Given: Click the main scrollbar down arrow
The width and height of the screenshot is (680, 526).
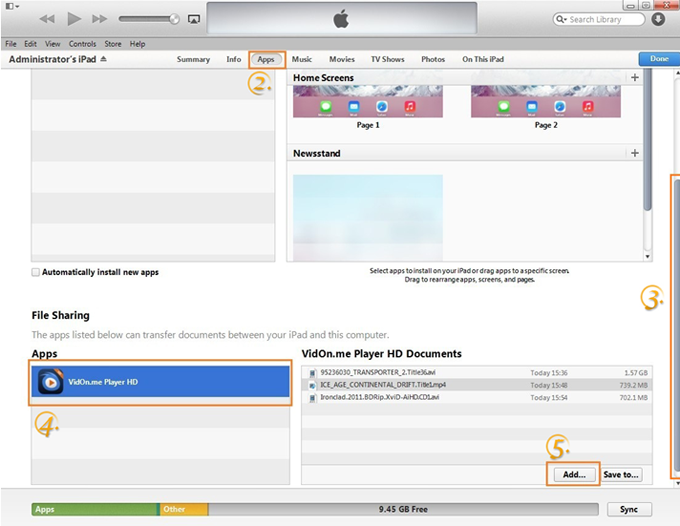Looking at the screenshot, I should click(677, 483).
